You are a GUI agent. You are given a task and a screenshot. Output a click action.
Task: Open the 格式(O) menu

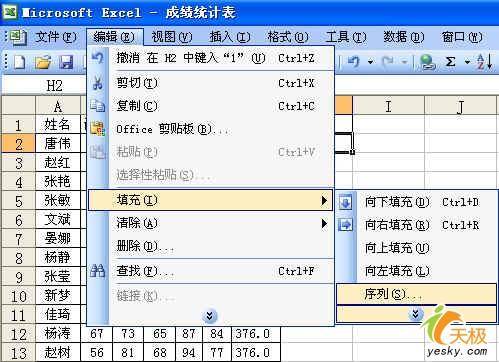[x=288, y=37]
